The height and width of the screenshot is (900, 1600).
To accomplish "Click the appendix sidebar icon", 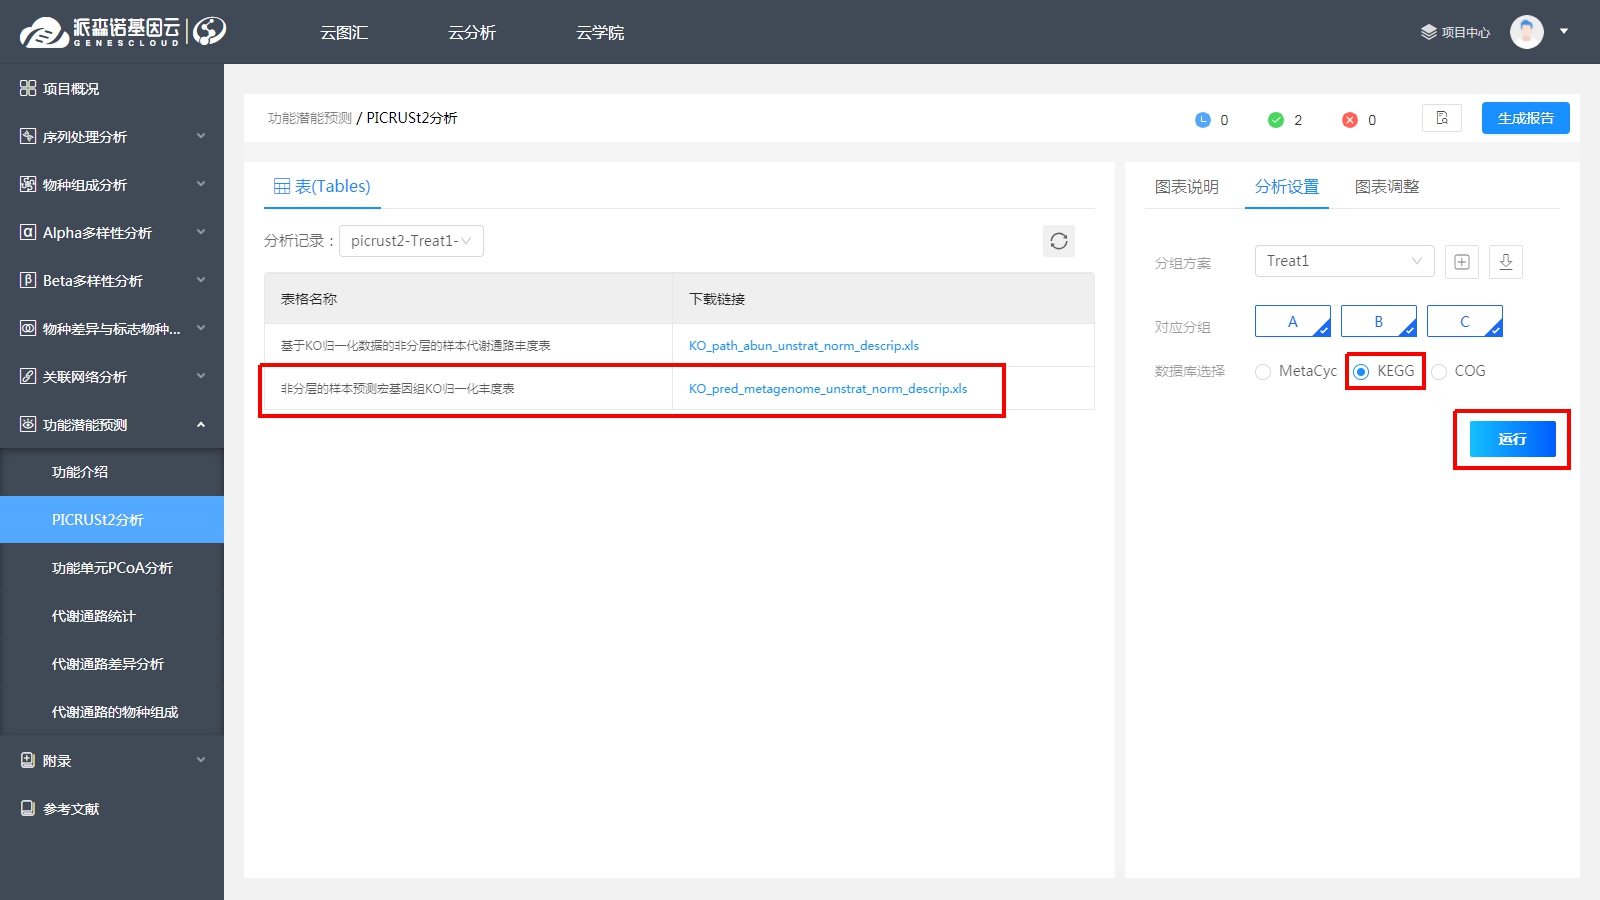I will coord(28,760).
